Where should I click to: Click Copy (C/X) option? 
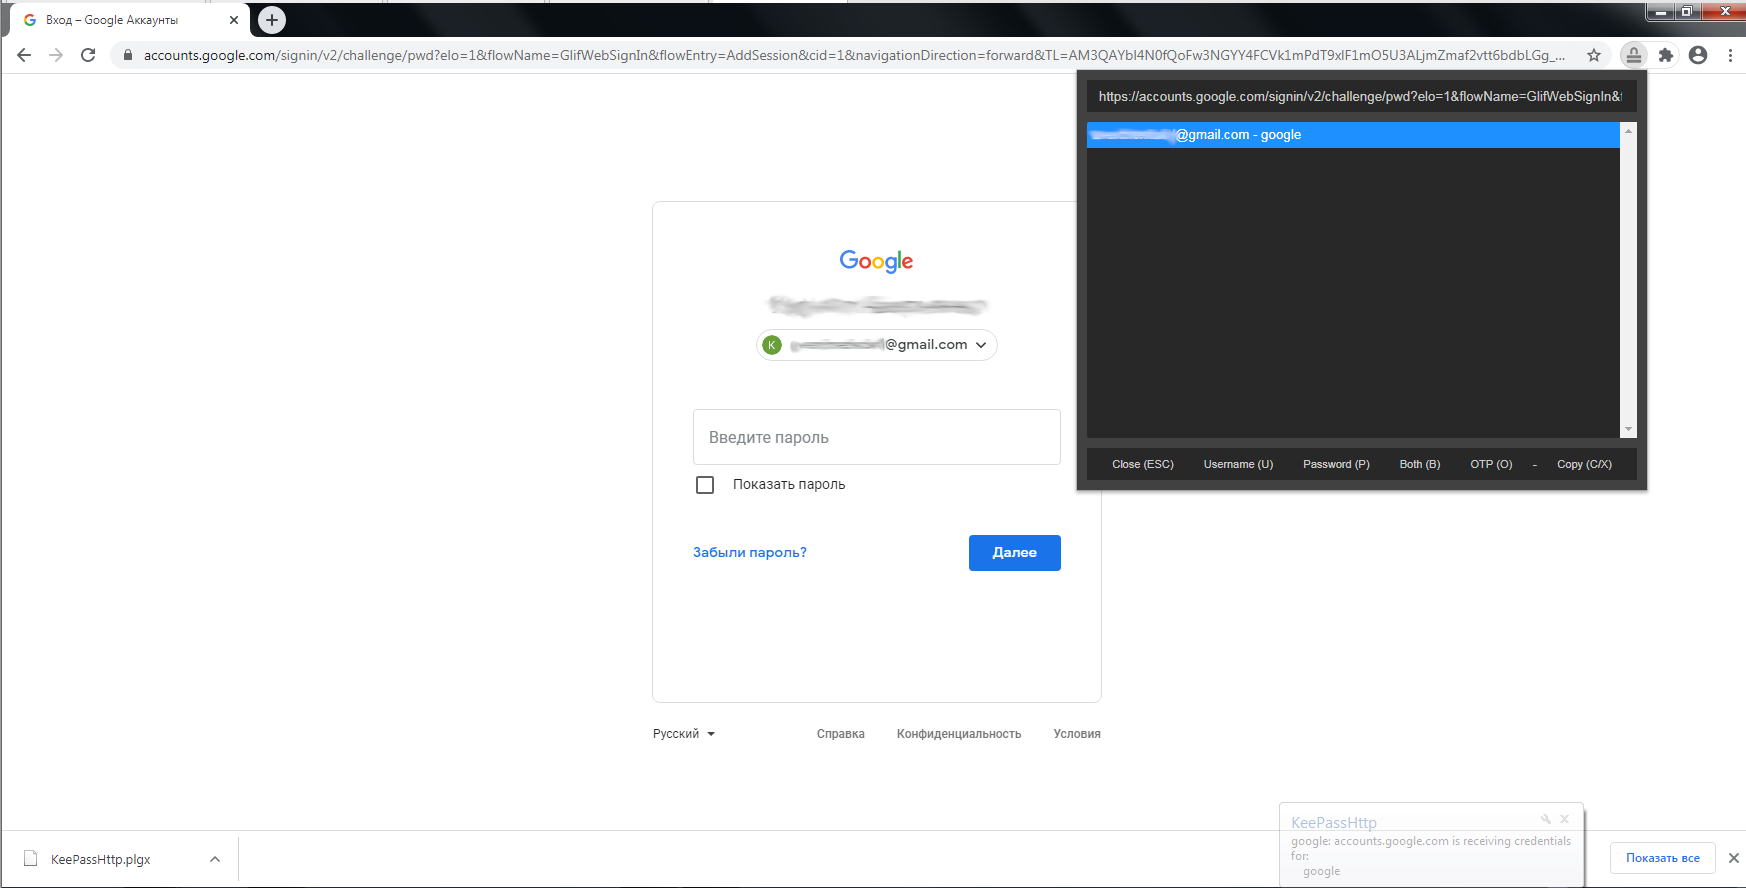(x=1584, y=464)
